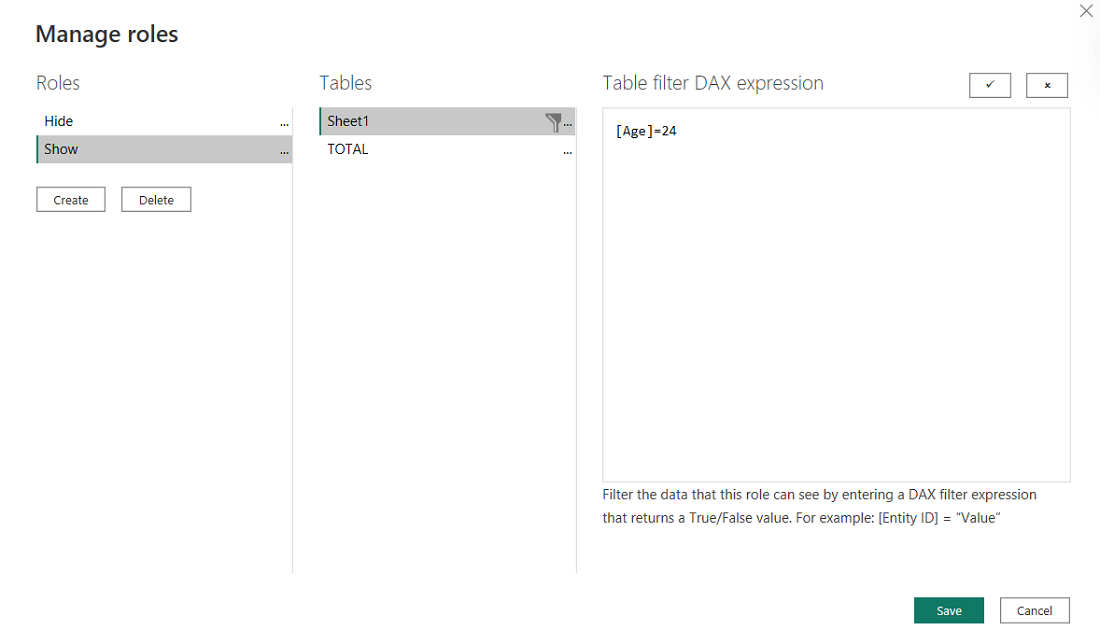Click the filter funnel icon on Sheet1
The image size is (1100, 644).
coord(553,122)
